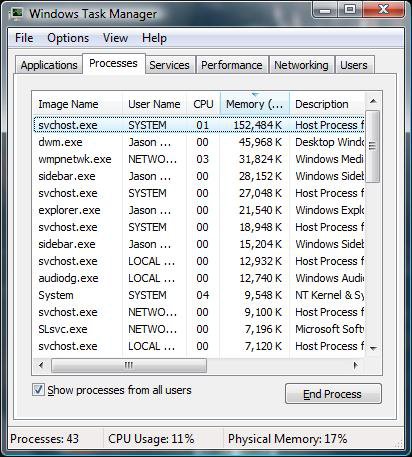Select the svchost.exe row using 152,484 K

(199, 125)
